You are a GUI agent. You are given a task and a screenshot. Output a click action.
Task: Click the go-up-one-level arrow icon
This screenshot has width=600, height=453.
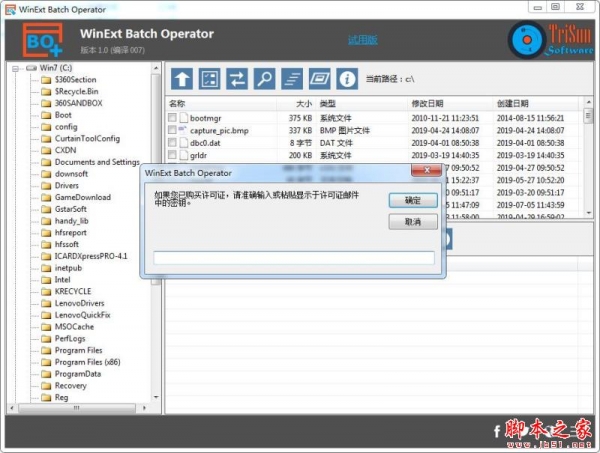[182, 79]
